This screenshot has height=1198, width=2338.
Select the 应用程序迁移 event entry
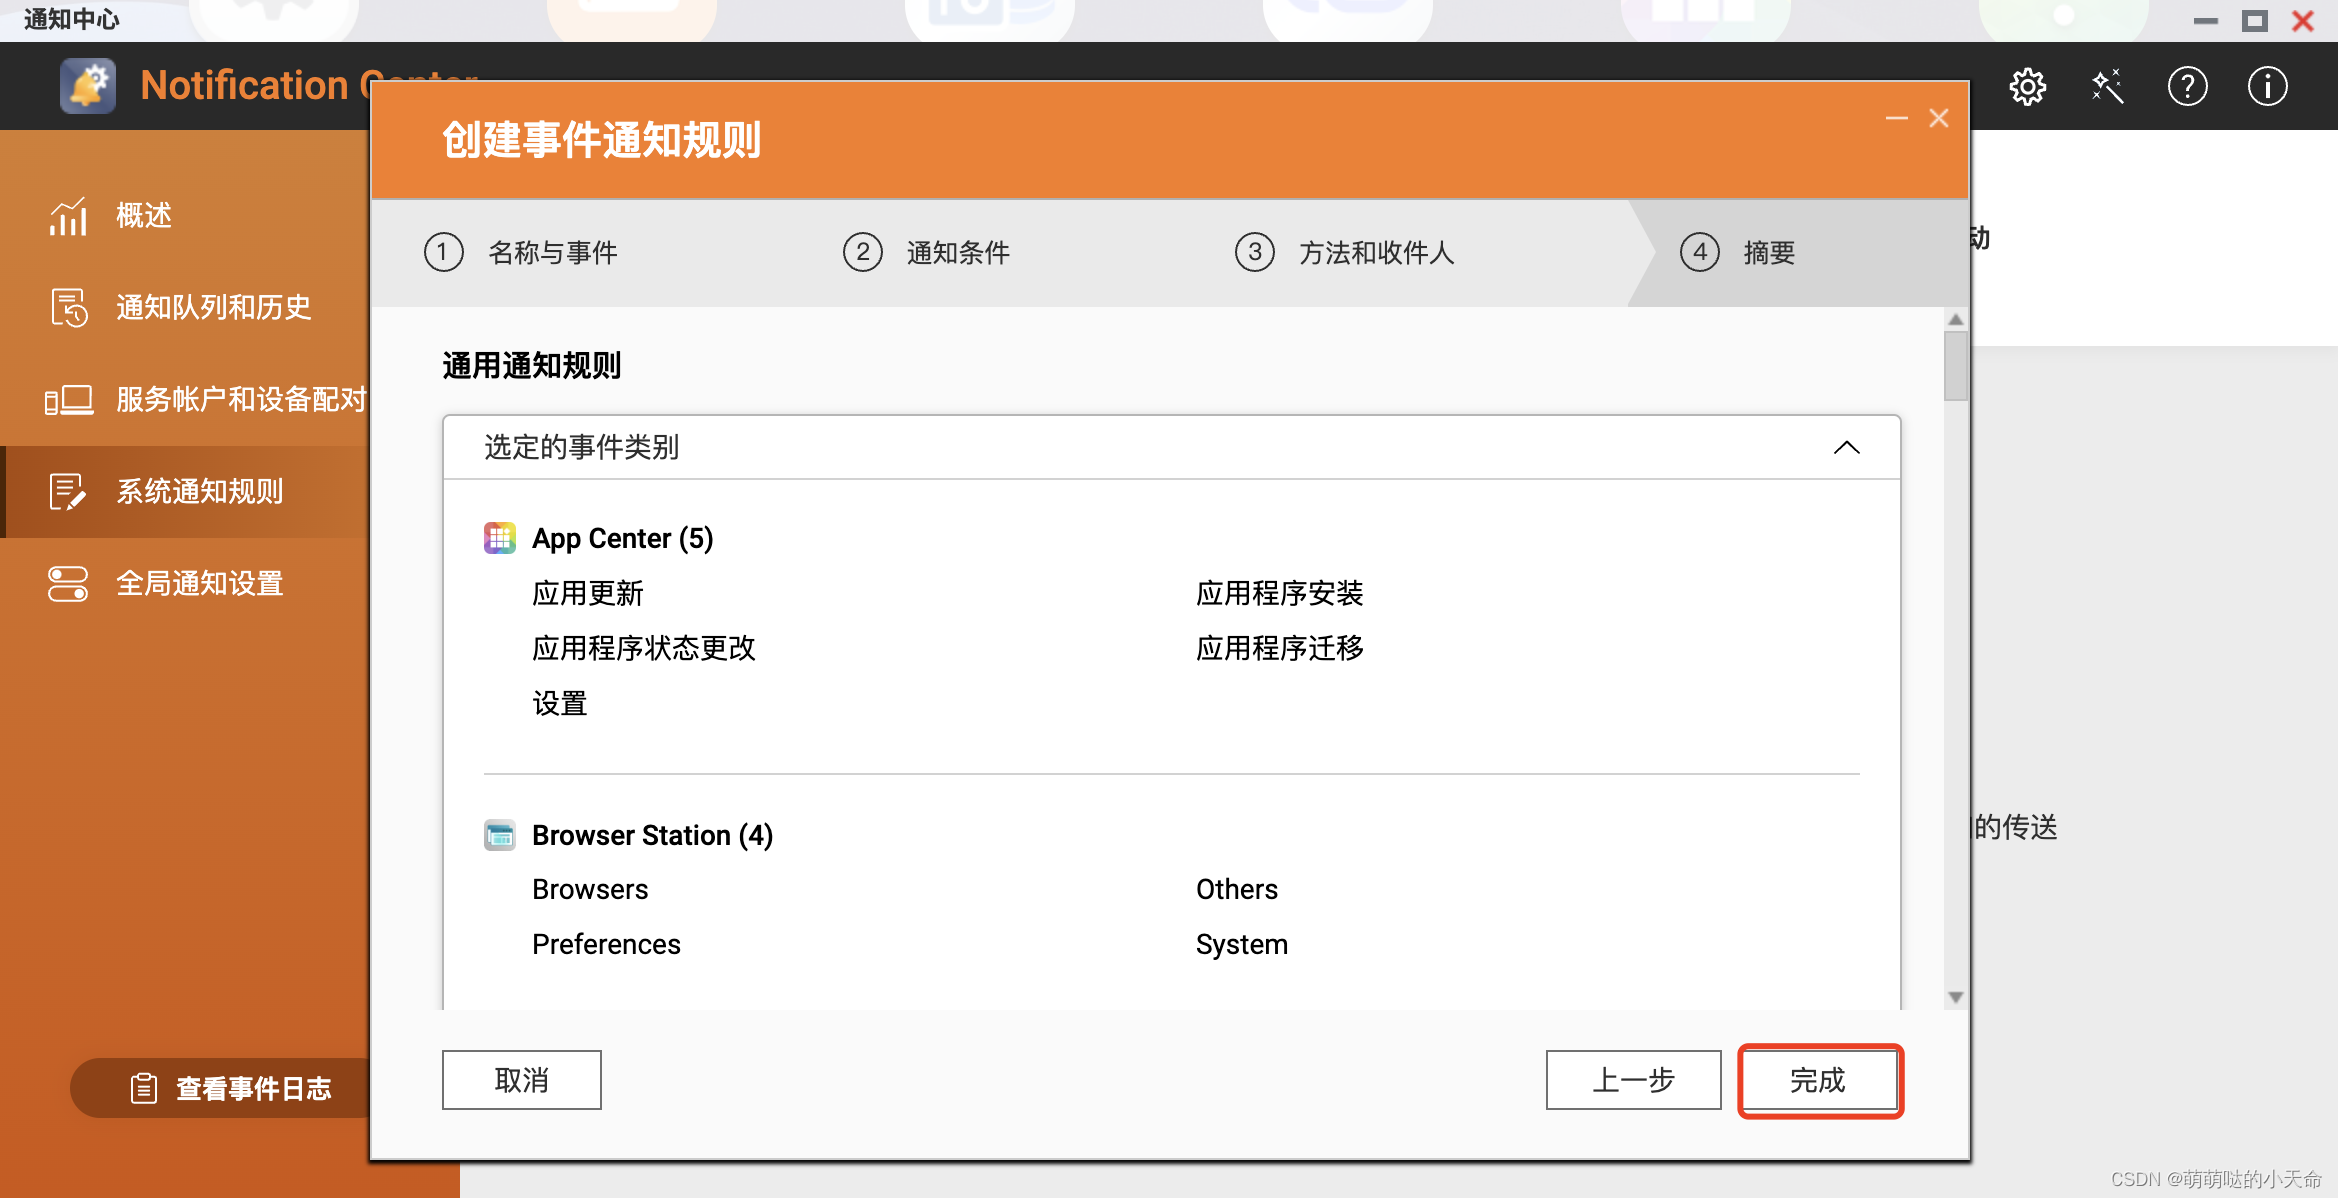coord(1280,648)
